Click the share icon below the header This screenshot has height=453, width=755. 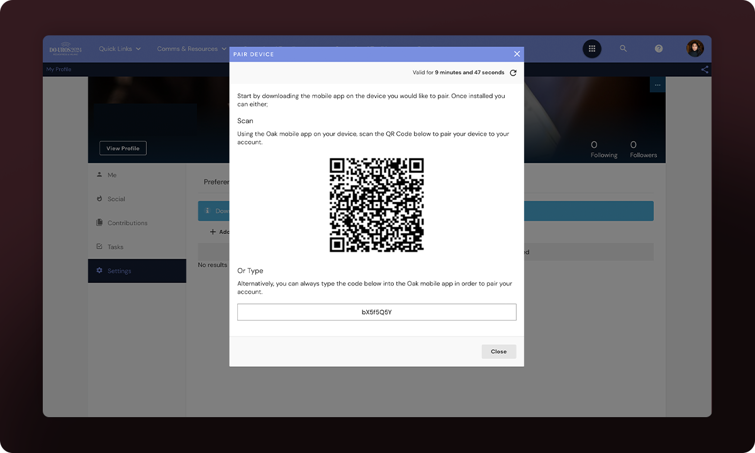pyautogui.click(x=704, y=70)
